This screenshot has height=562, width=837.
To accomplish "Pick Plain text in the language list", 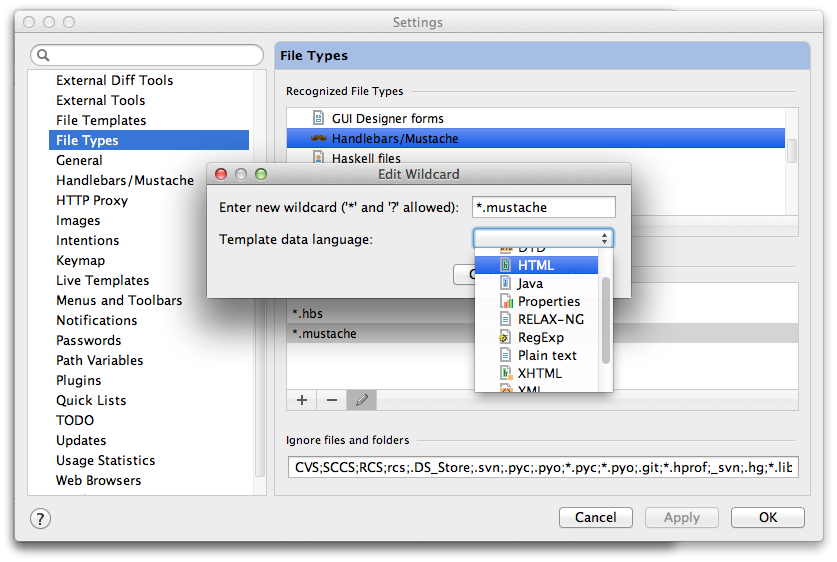I will point(547,356).
